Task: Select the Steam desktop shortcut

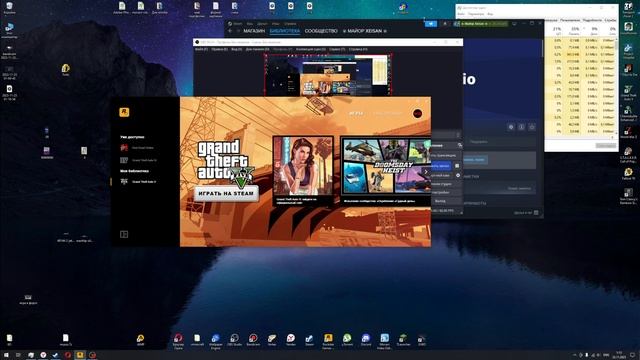Action: tap(309, 340)
